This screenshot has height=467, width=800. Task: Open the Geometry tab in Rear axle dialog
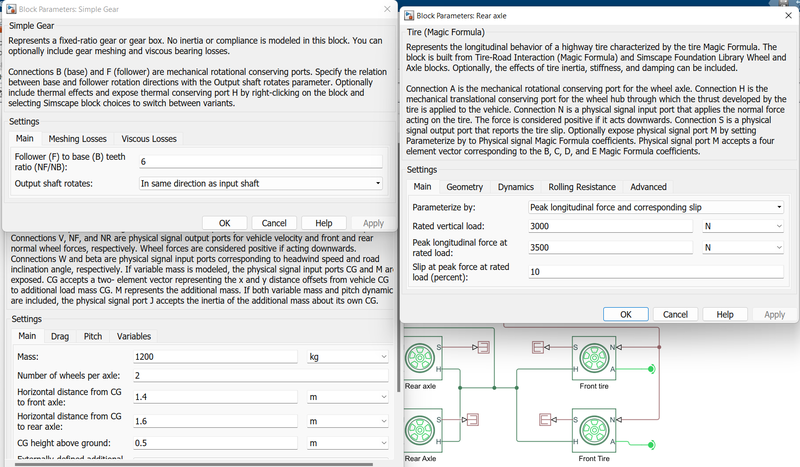pos(464,187)
